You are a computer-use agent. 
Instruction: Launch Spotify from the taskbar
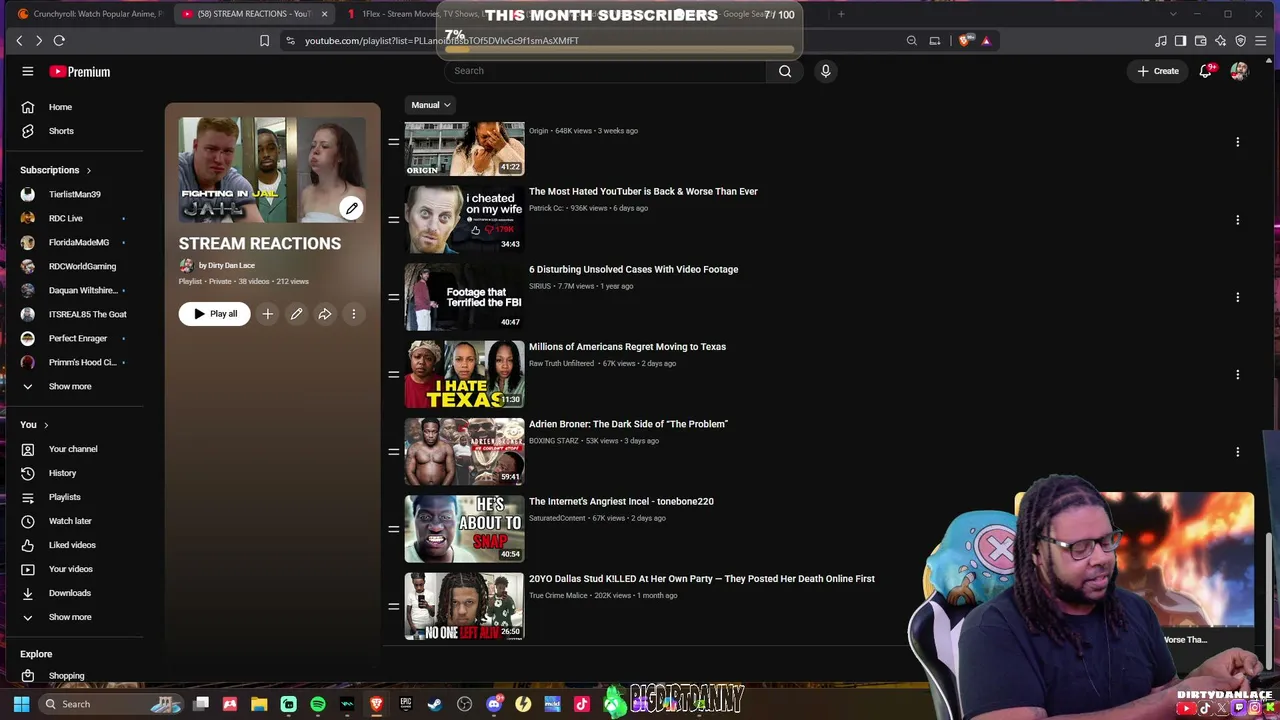(x=318, y=704)
